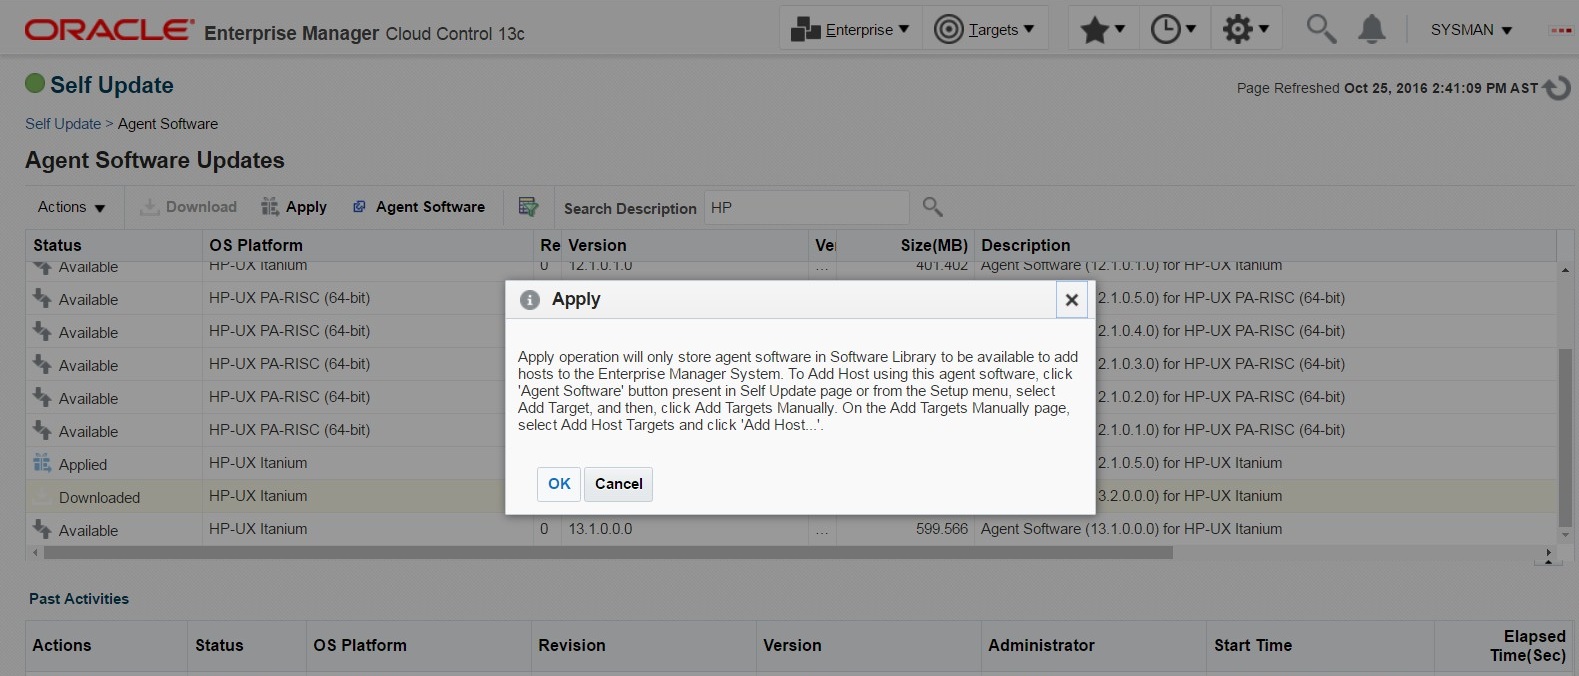Open the Enterprise menu
Viewport: 1579px width, 676px height.
point(850,29)
